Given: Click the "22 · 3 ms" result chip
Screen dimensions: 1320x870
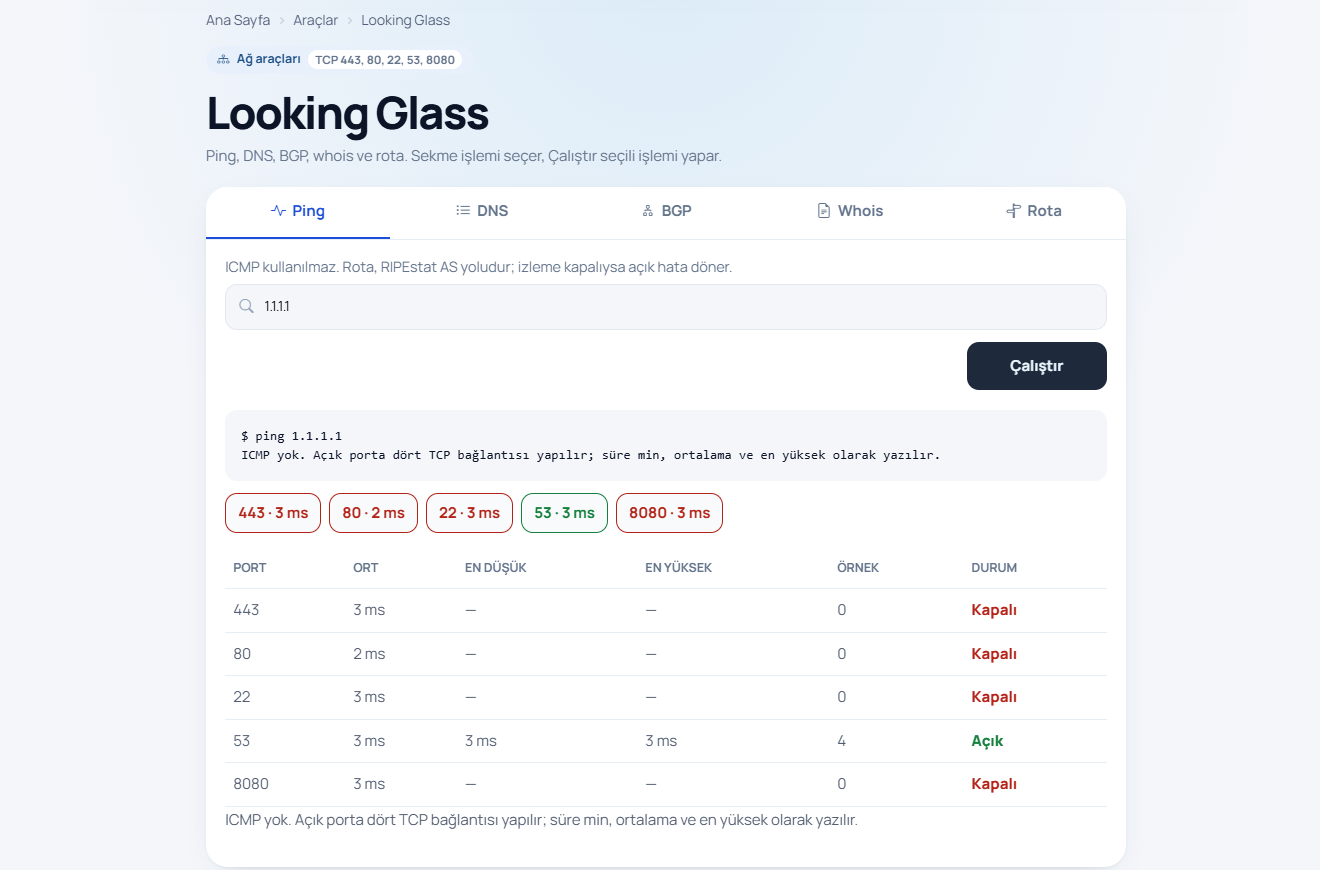Looking at the screenshot, I should pos(469,513).
